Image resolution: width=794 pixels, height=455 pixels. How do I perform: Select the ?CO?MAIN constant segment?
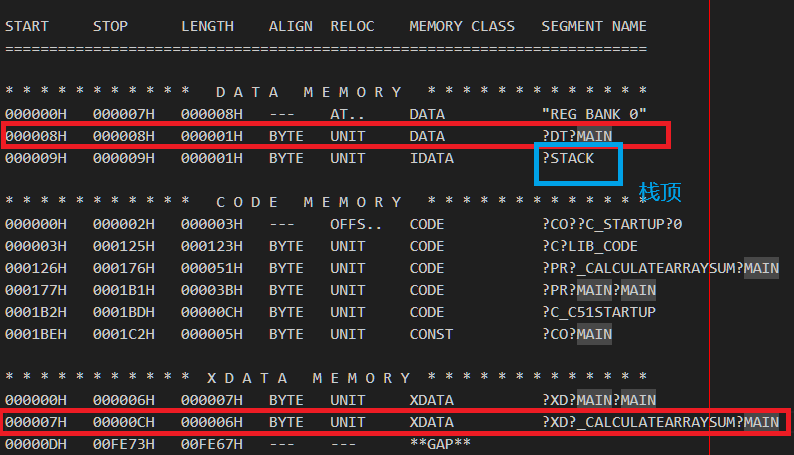(x=576, y=334)
